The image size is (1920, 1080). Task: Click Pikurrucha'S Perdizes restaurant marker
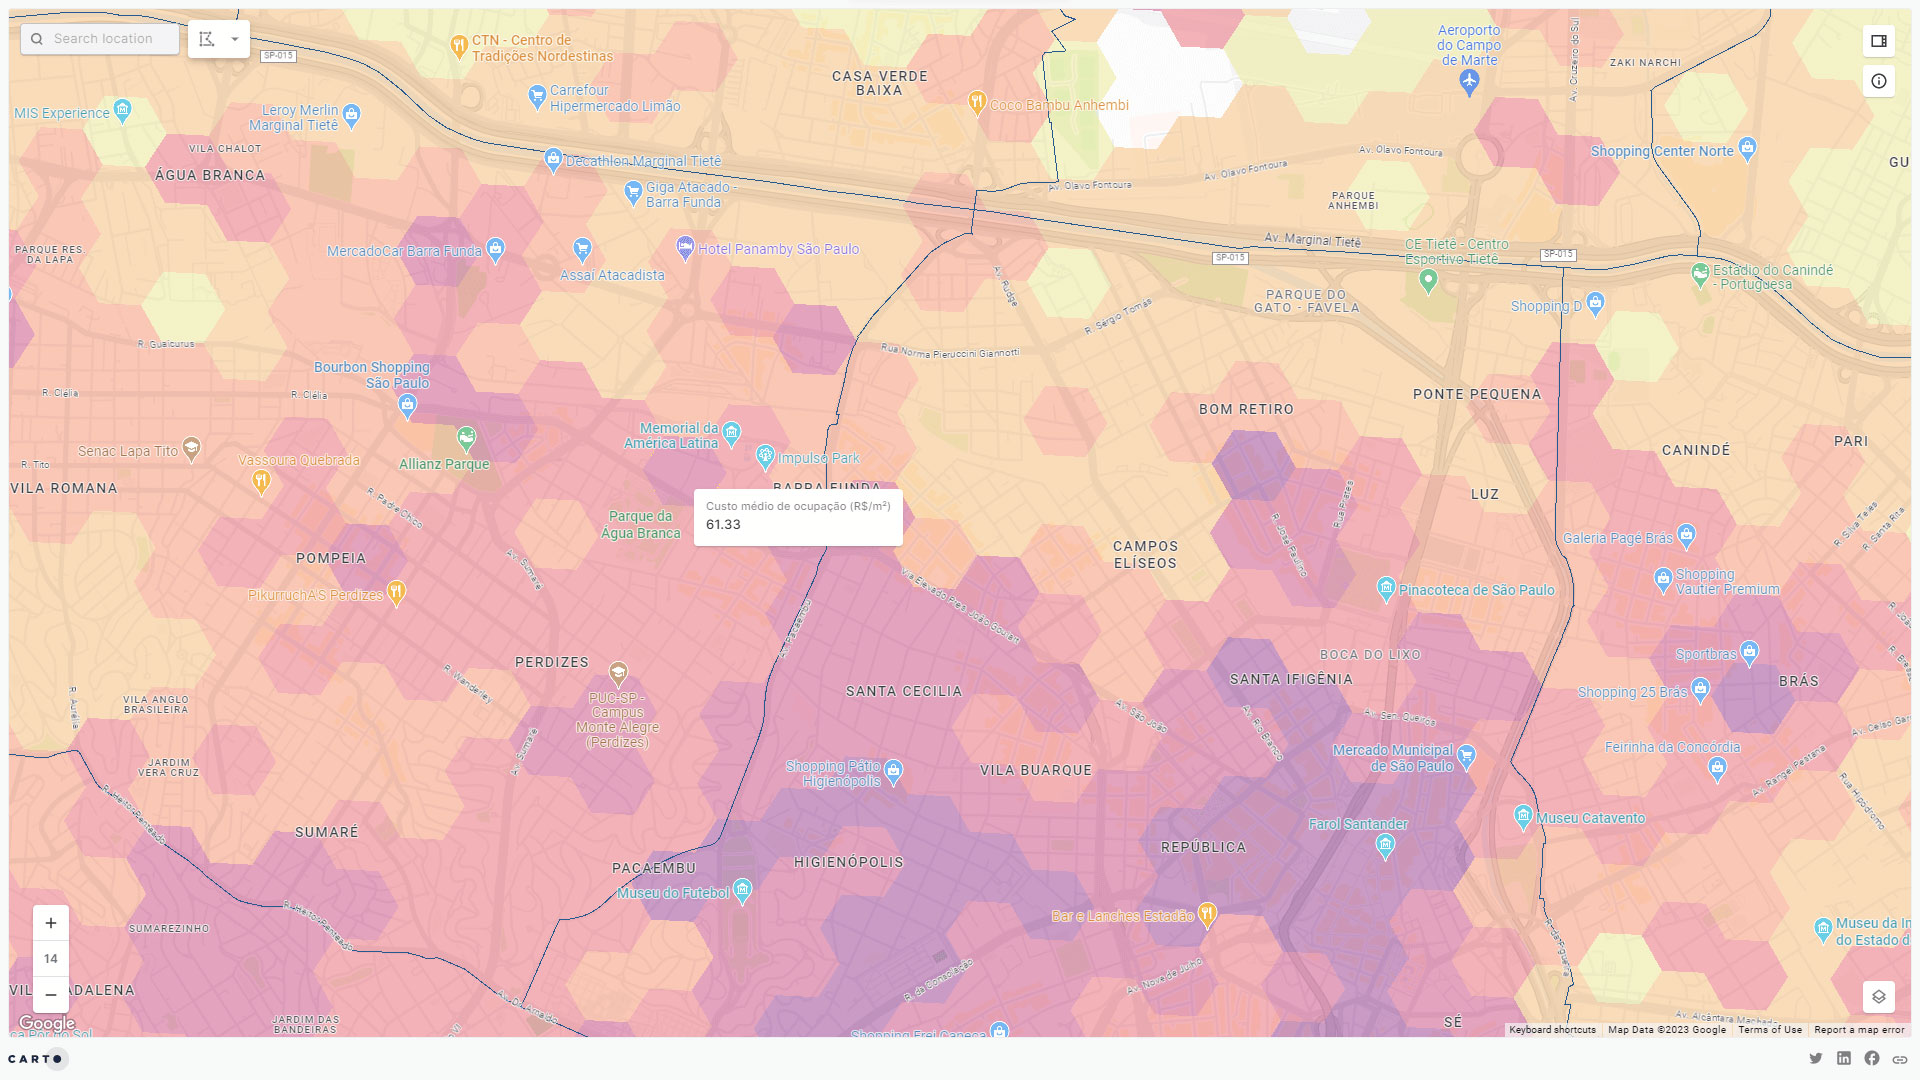tap(396, 593)
